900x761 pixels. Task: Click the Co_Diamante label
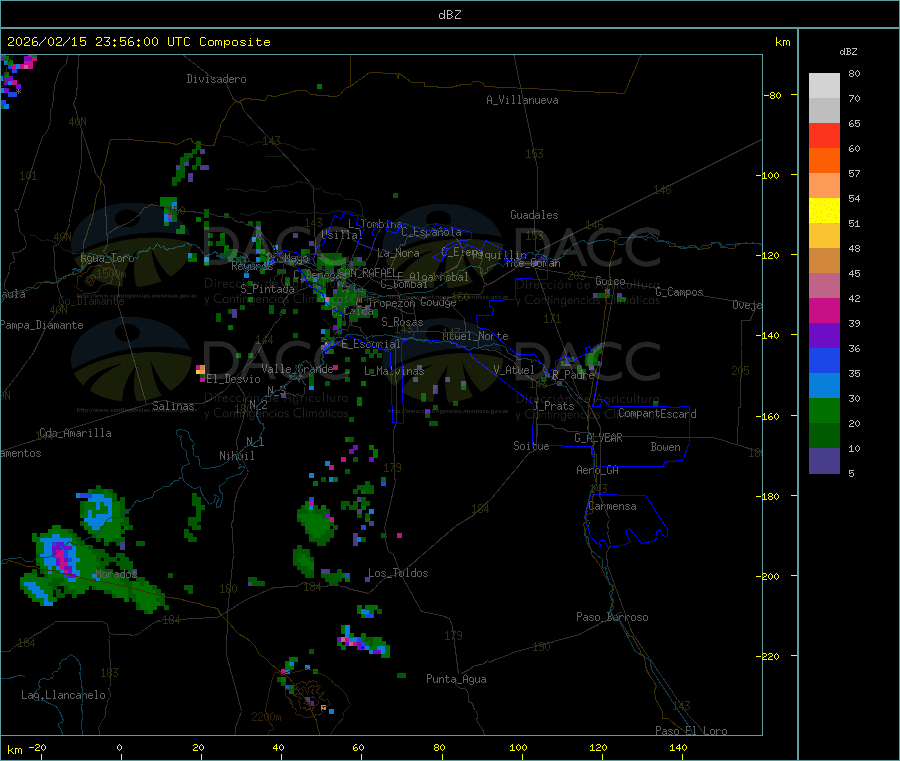coord(91,301)
